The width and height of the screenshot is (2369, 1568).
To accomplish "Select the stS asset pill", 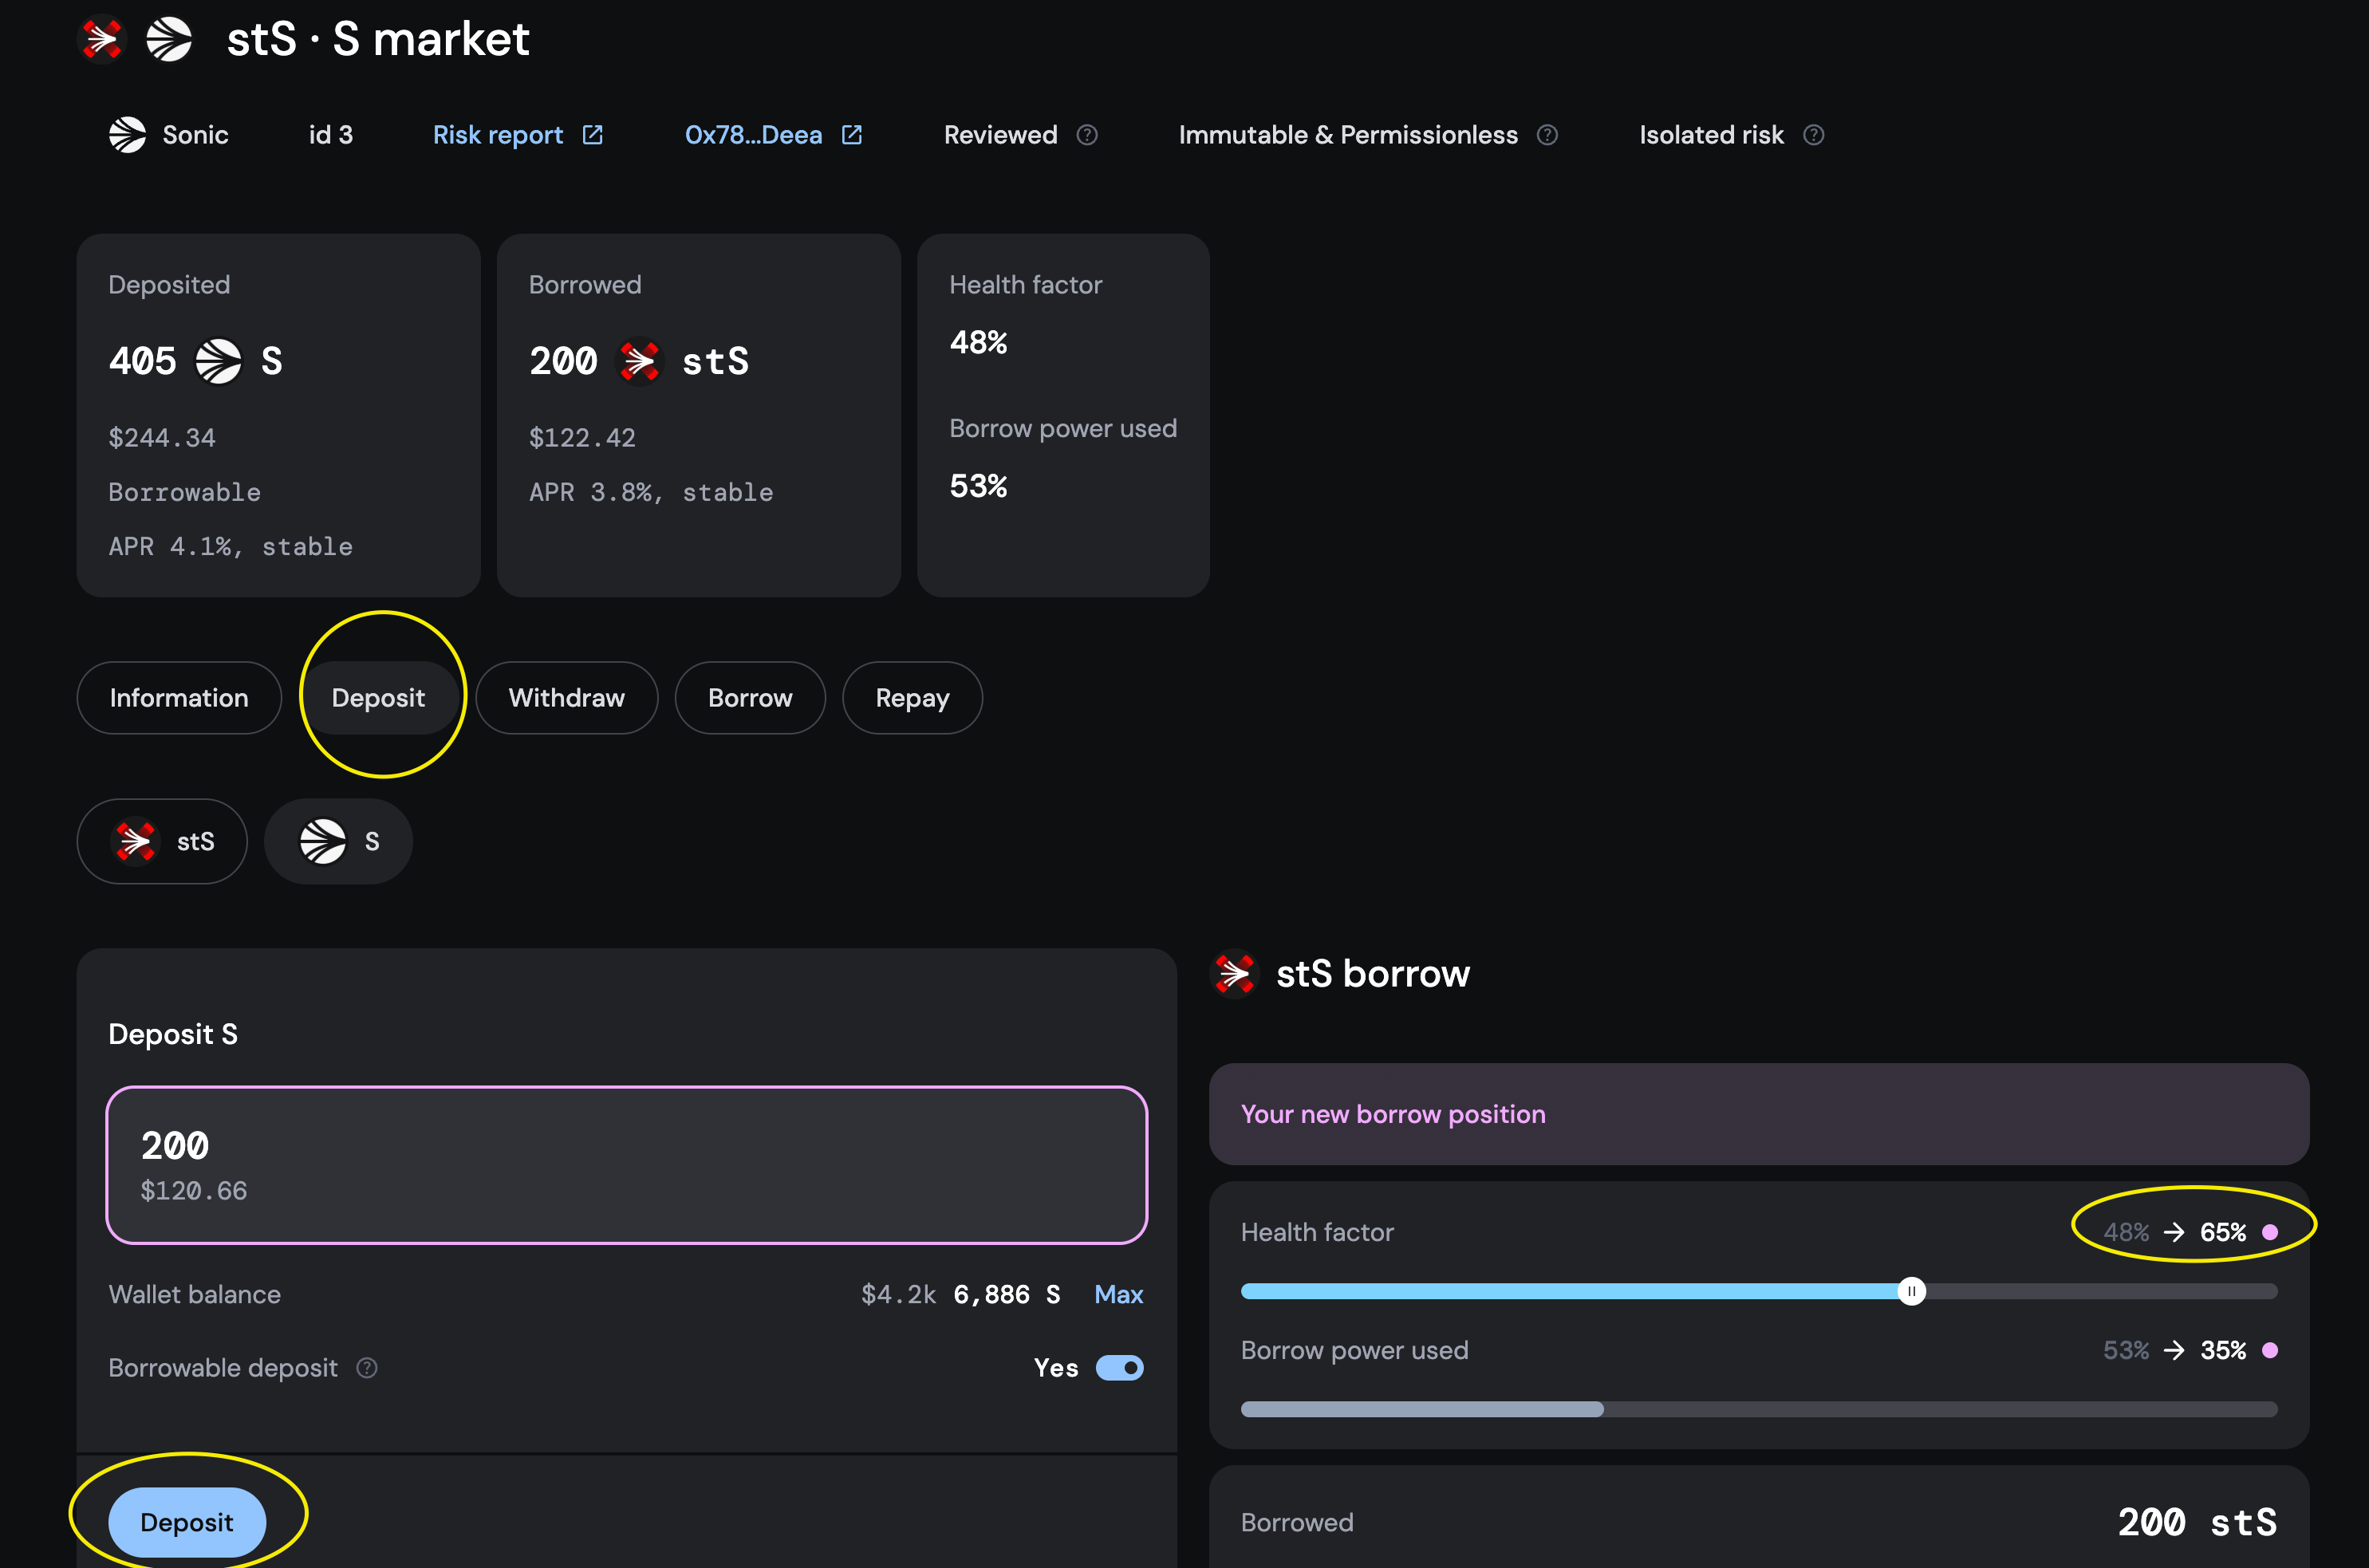I will pos(162,841).
